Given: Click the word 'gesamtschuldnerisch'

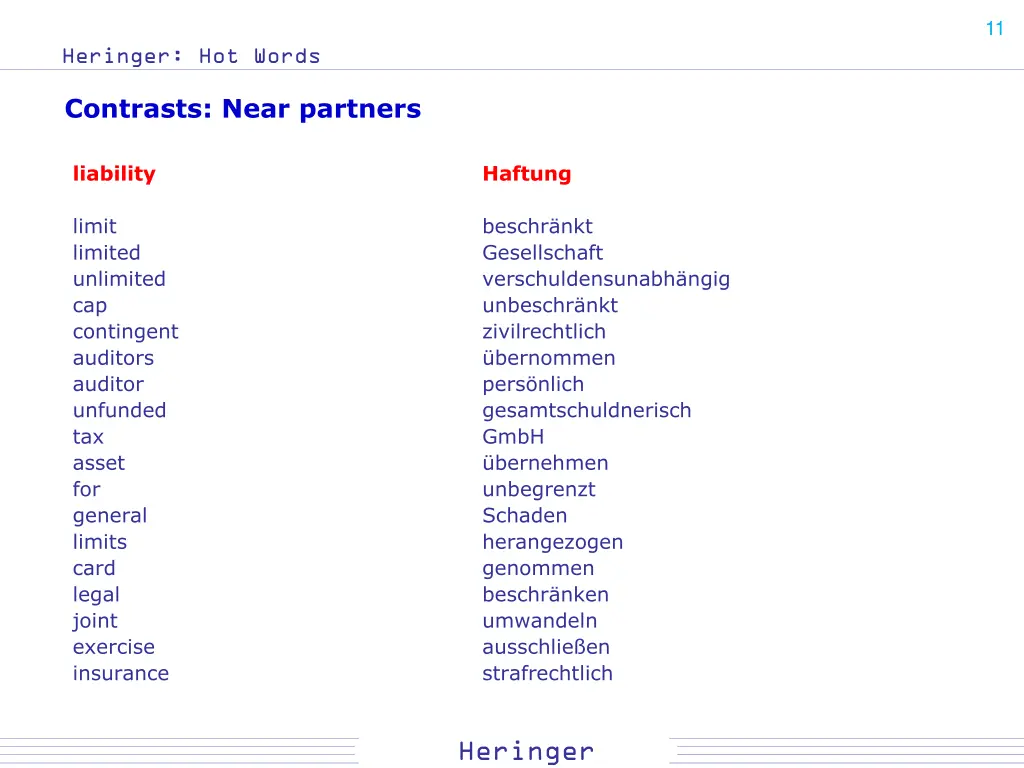Looking at the screenshot, I should [x=586, y=411].
